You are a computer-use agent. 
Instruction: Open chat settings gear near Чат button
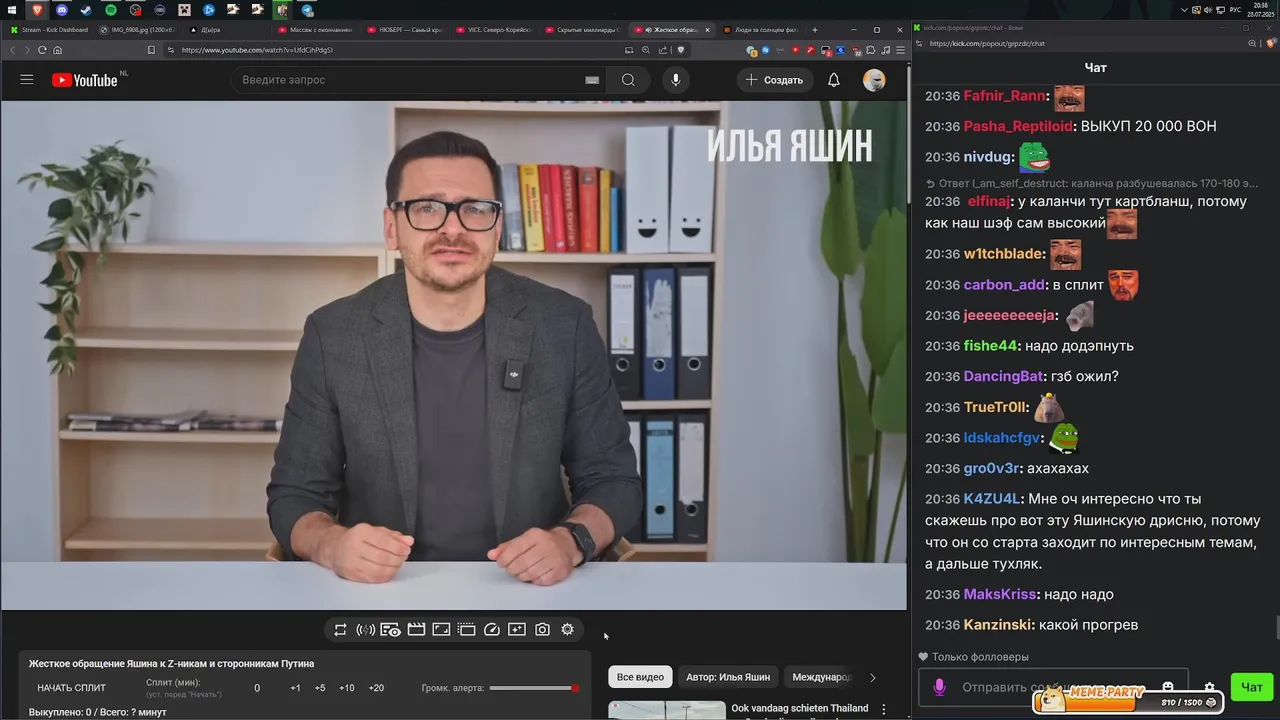tap(1209, 688)
